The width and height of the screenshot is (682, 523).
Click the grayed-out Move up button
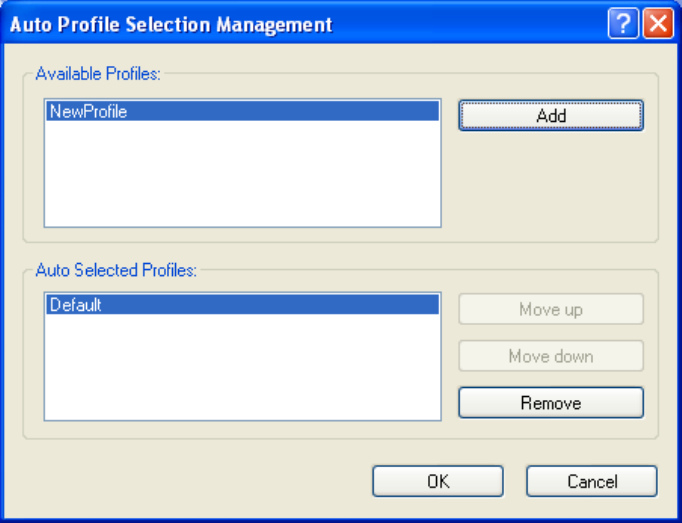[x=551, y=309]
